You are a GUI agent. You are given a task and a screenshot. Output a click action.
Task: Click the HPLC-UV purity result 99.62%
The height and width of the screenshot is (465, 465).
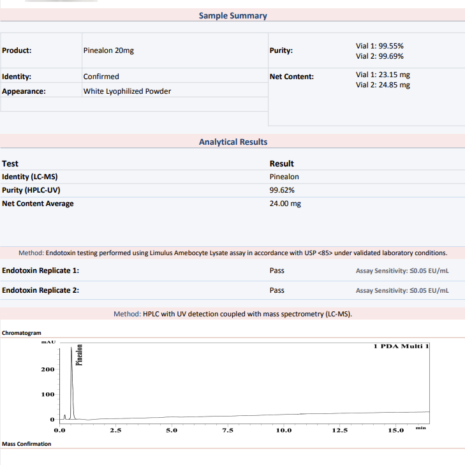[282, 190]
